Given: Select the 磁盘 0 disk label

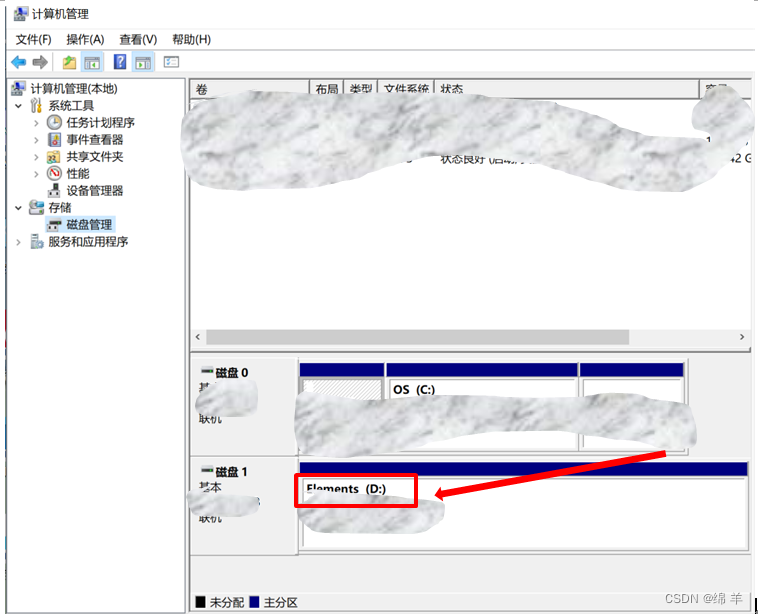Looking at the screenshot, I should tap(232, 373).
